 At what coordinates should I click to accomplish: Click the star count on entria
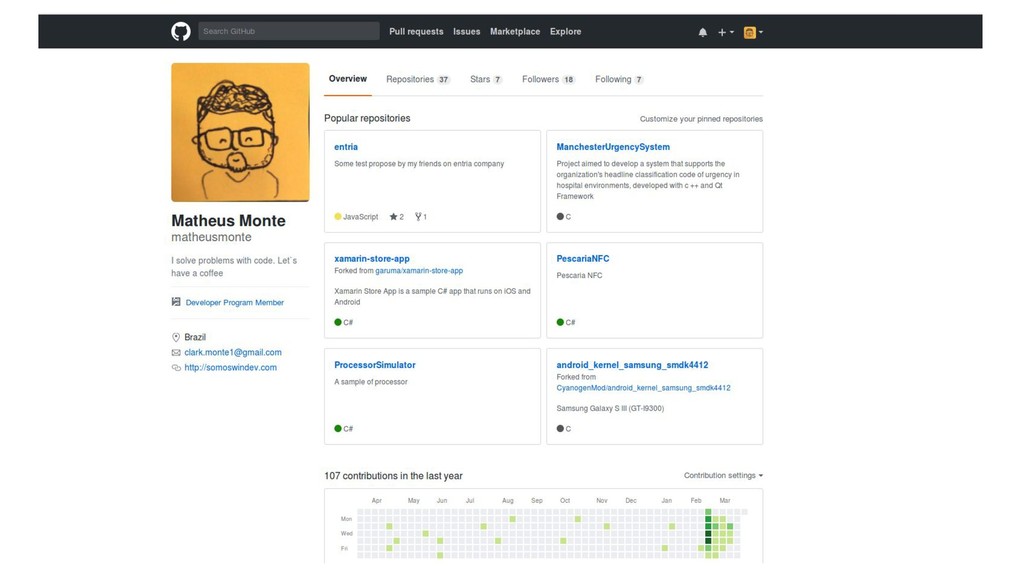pyautogui.click(x=397, y=217)
